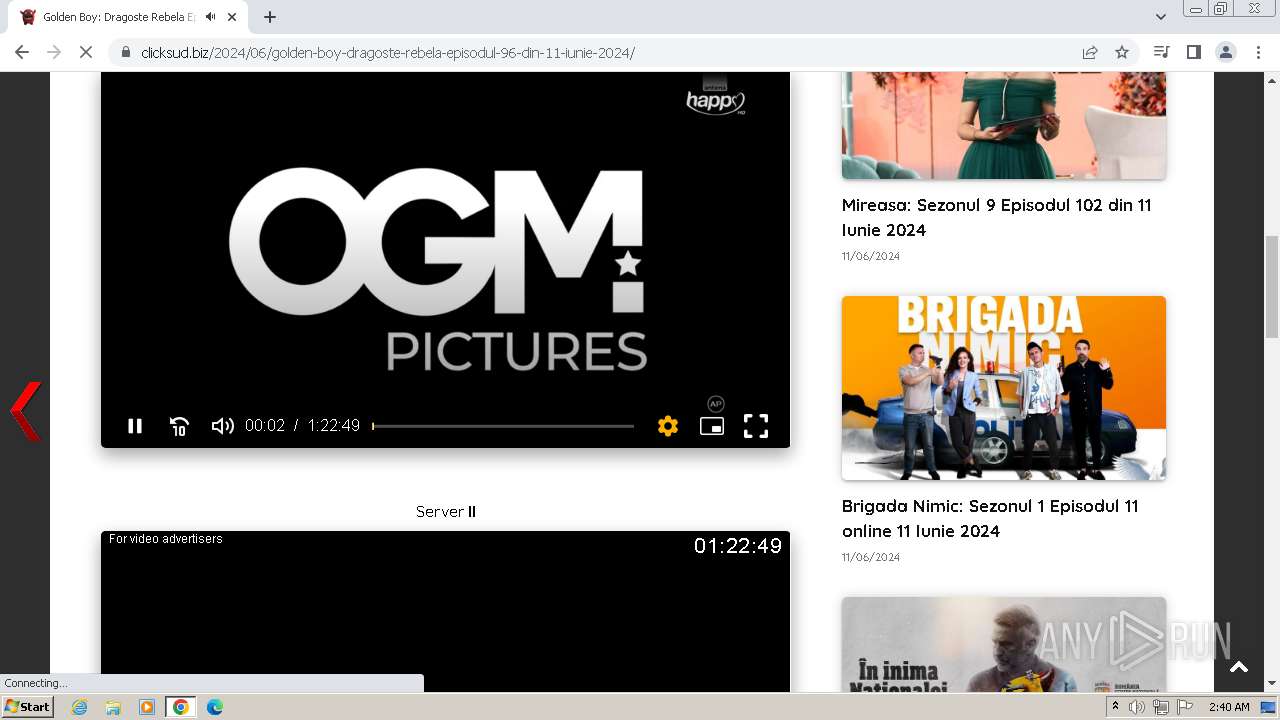The width and height of the screenshot is (1280, 720).
Task: Click Mireasa date 11/06/2024
Action: 871,256
